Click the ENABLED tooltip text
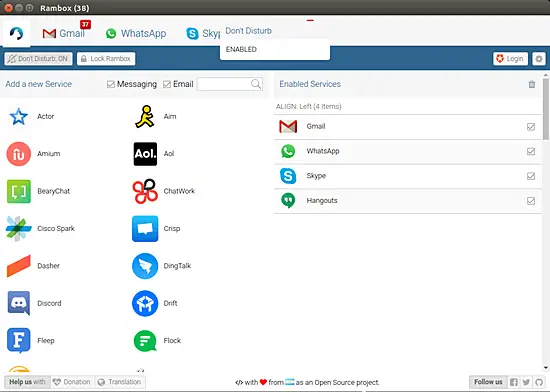550x392 pixels. [241, 49]
